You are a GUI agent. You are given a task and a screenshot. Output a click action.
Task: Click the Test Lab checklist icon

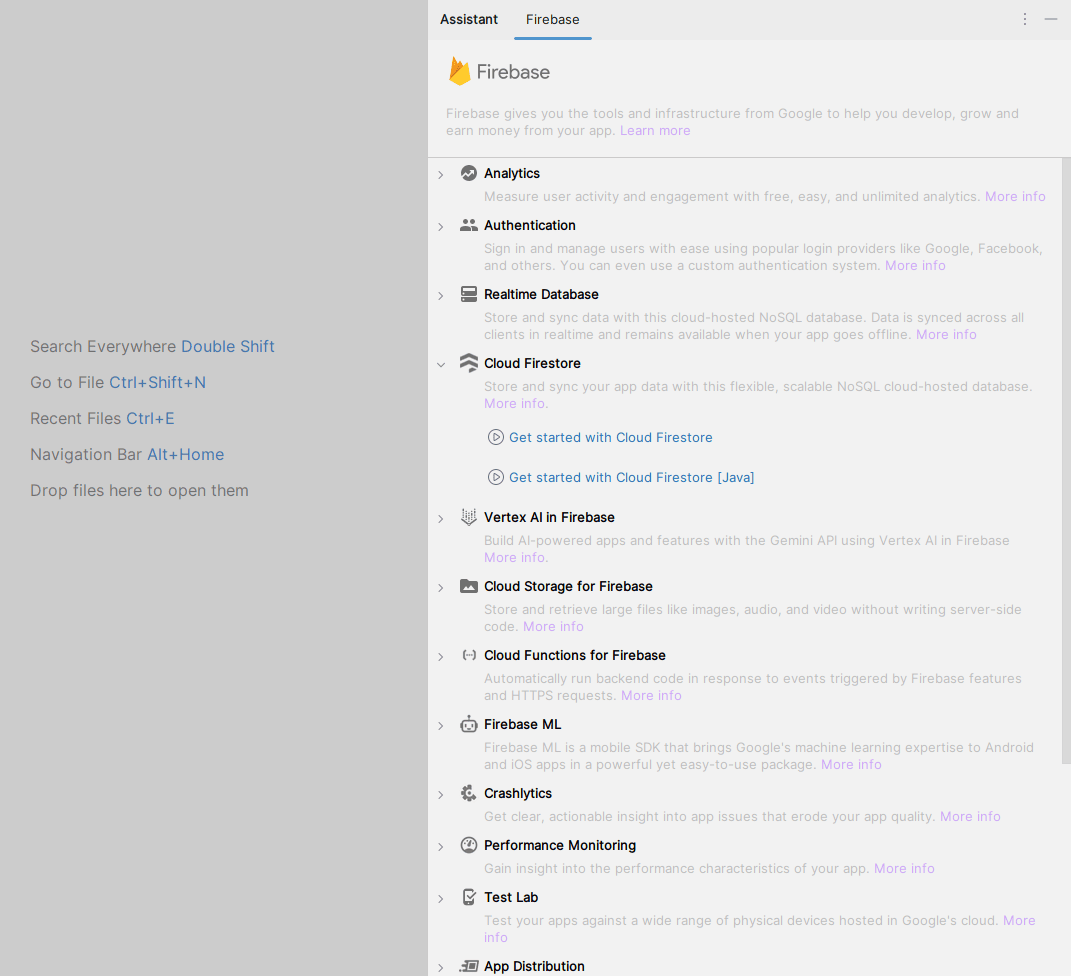(x=469, y=897)
